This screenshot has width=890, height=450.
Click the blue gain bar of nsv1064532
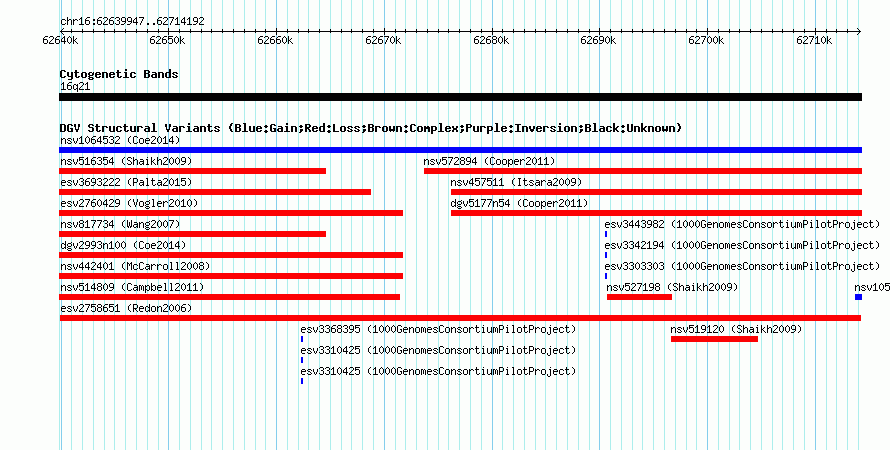point(460,150)
